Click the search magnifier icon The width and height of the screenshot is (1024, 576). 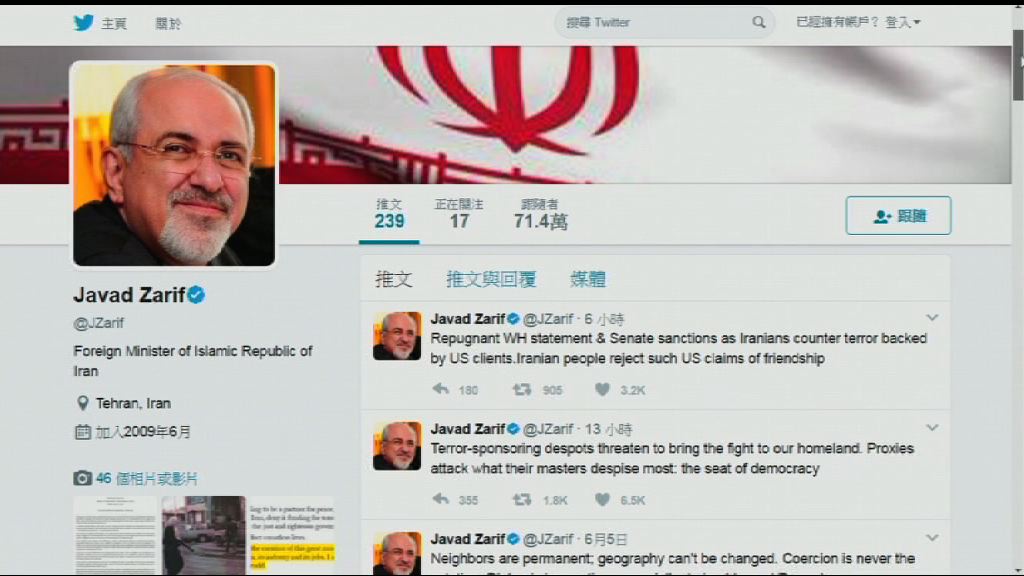coord(758,22)
